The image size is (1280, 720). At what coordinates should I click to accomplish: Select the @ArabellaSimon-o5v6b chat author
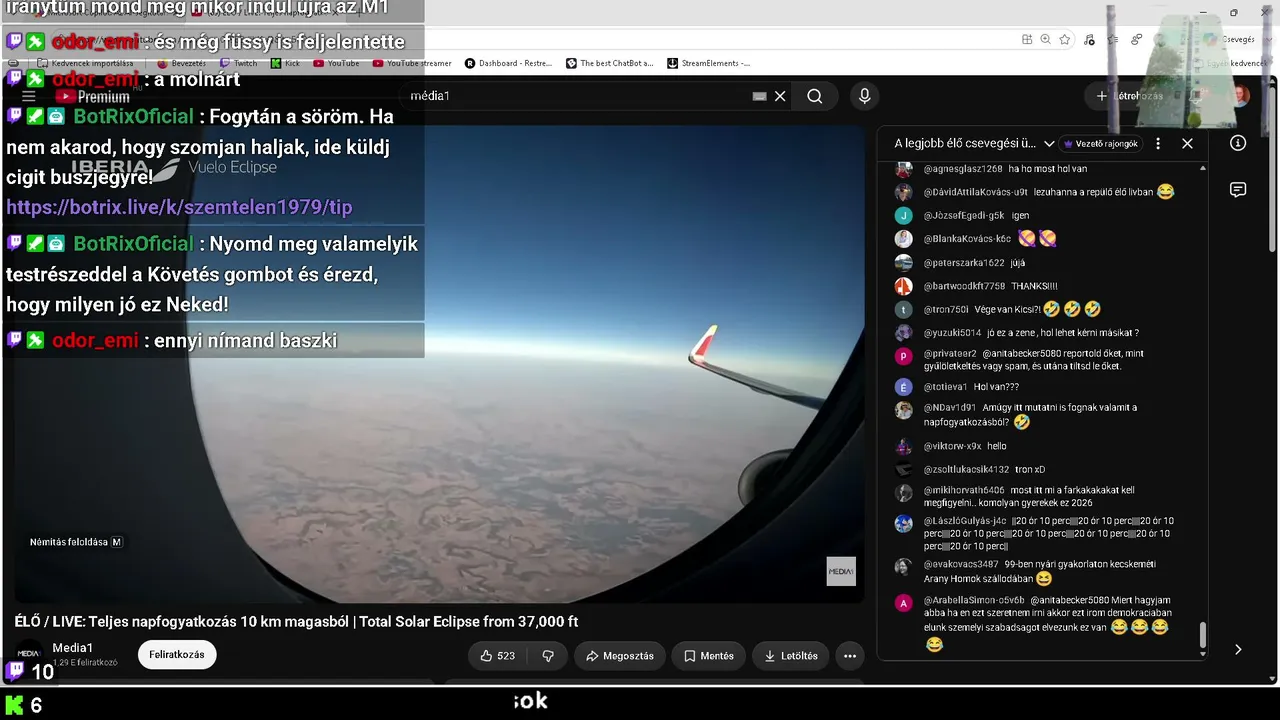pyautogui.click(x=974, y=600)
